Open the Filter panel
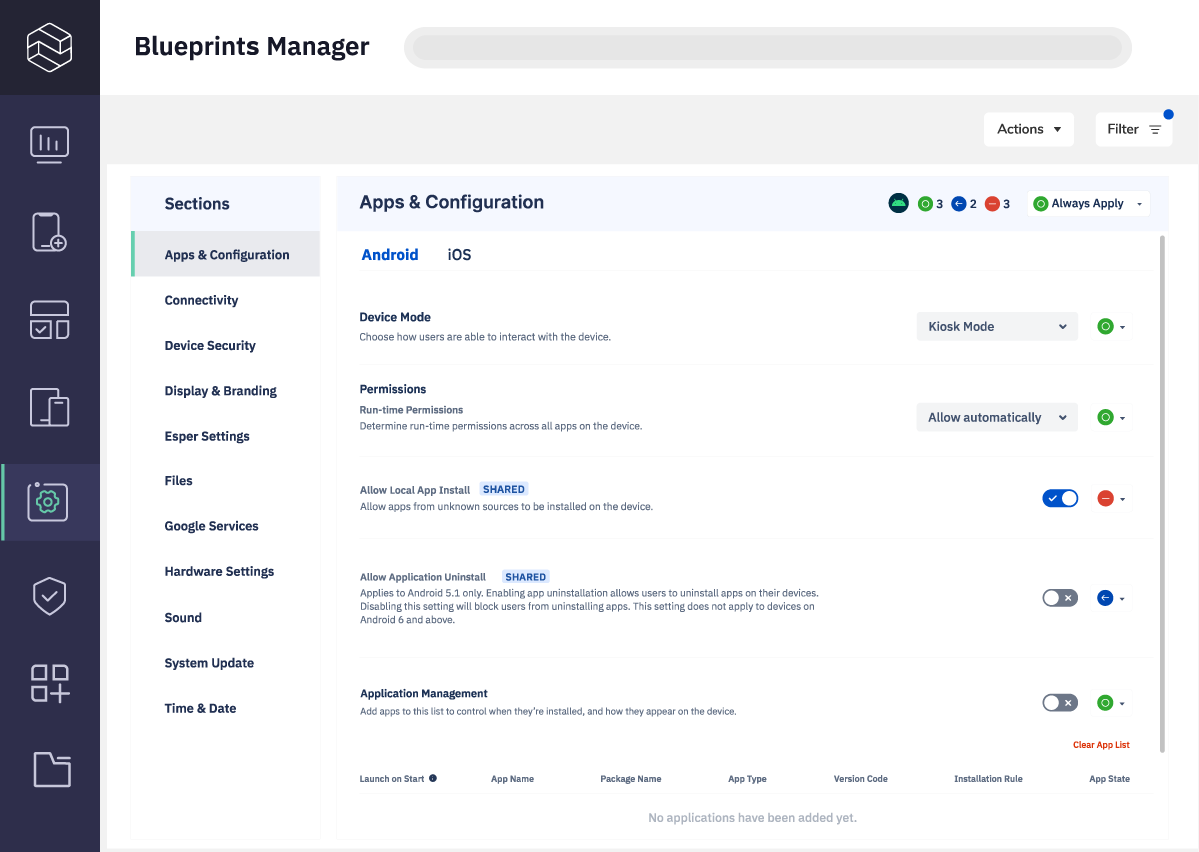 pyautogui.click(x=1133, y=129)
